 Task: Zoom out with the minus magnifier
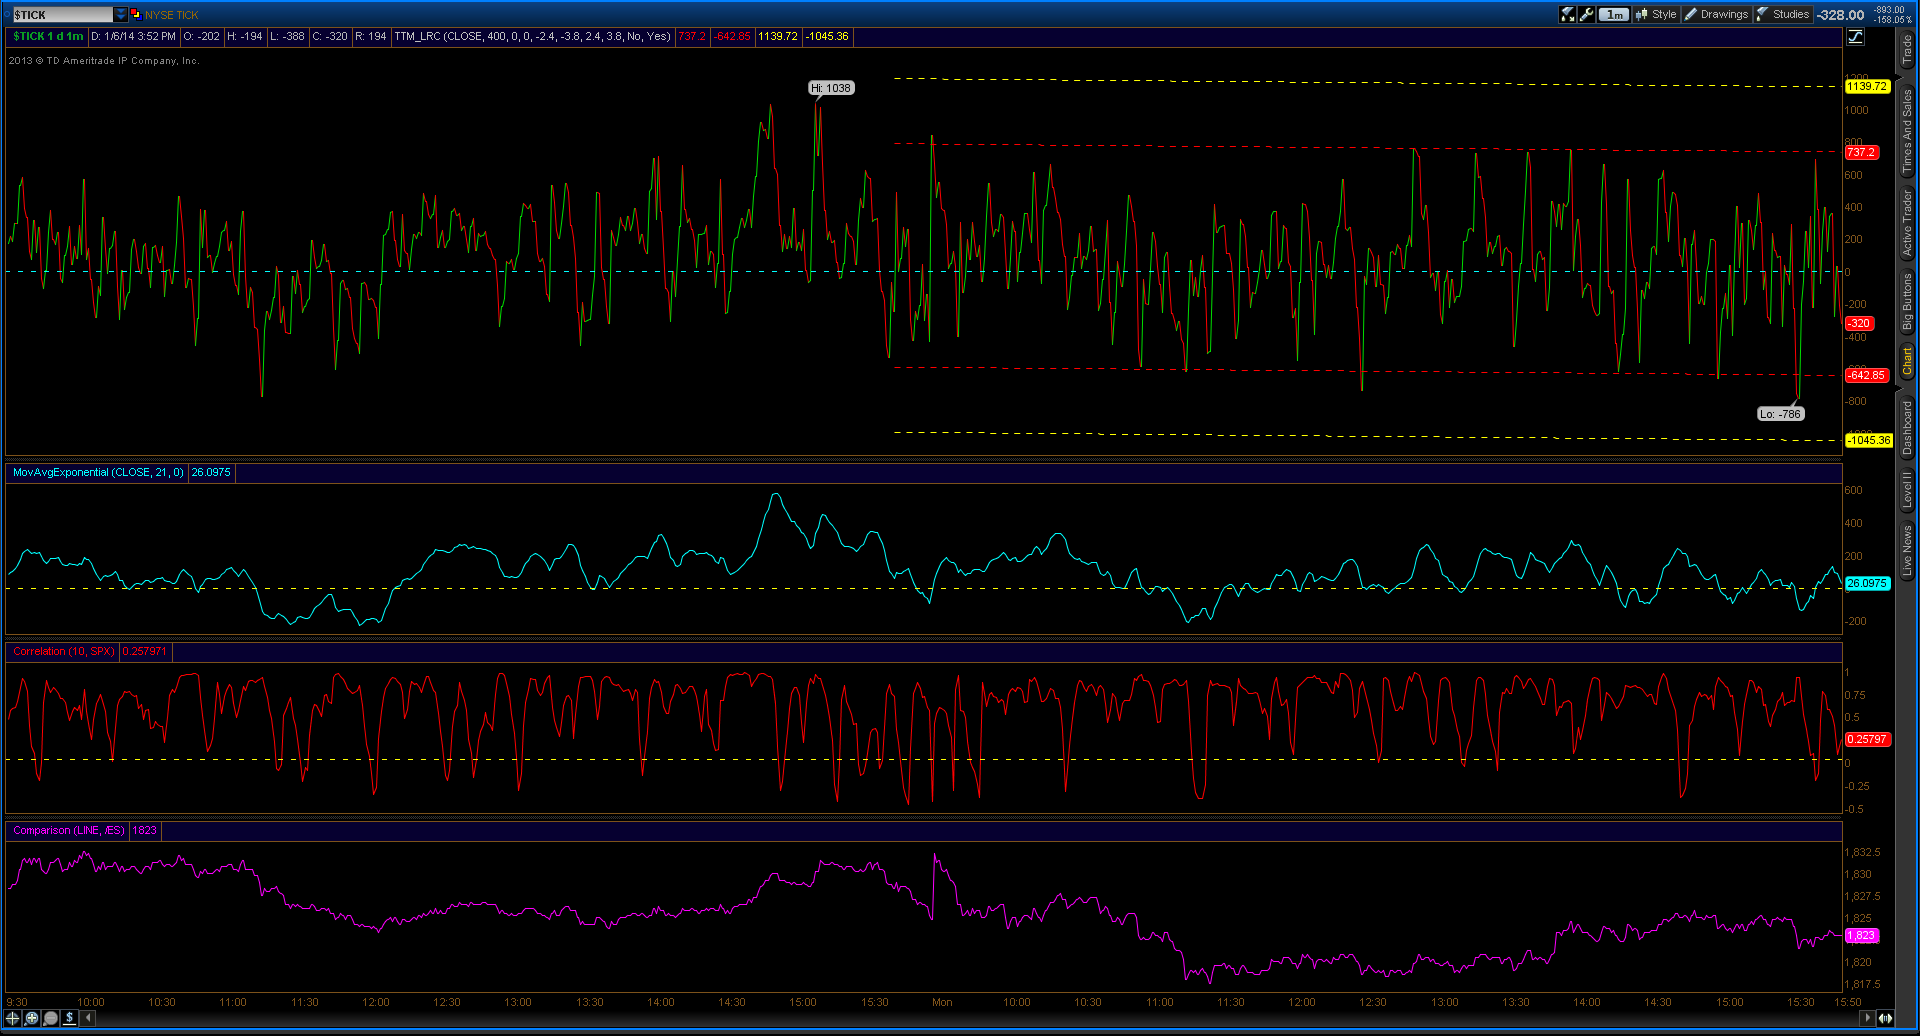tap(51, 1018)
